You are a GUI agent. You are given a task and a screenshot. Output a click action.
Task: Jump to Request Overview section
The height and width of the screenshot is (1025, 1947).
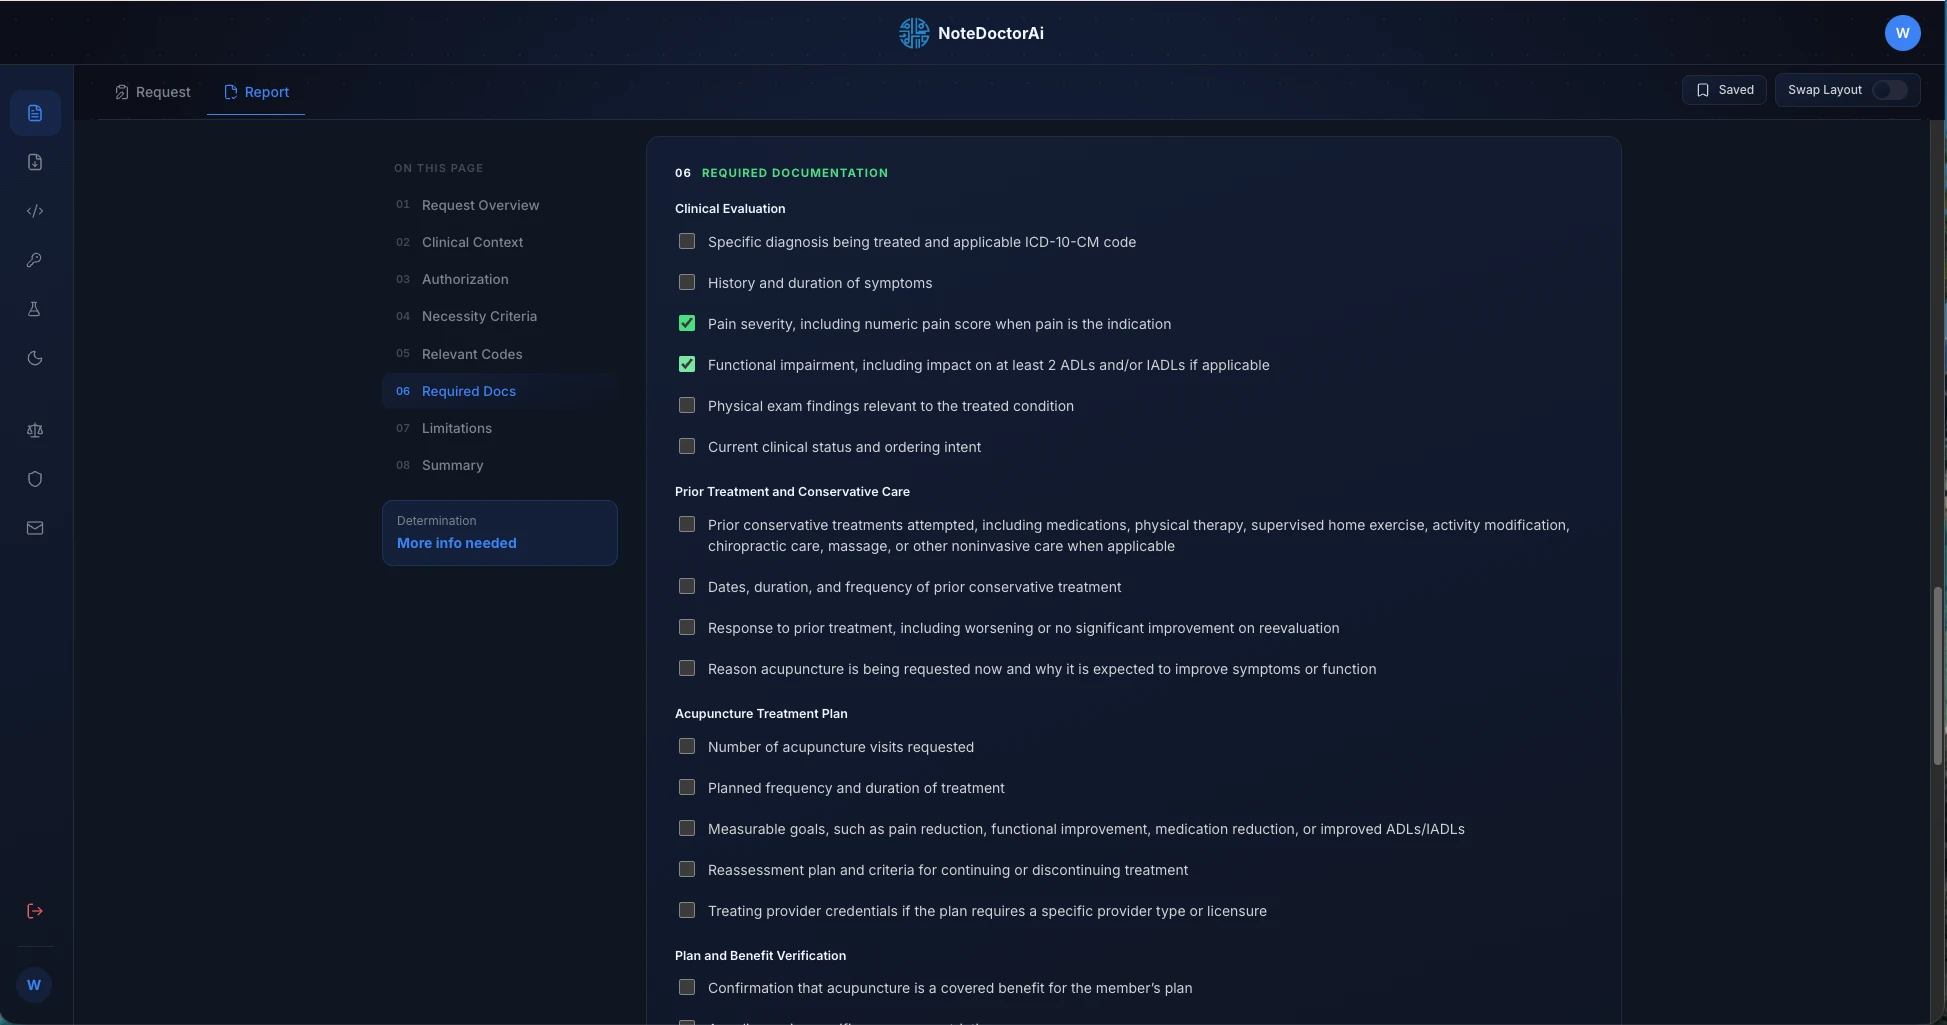(480, 205)
